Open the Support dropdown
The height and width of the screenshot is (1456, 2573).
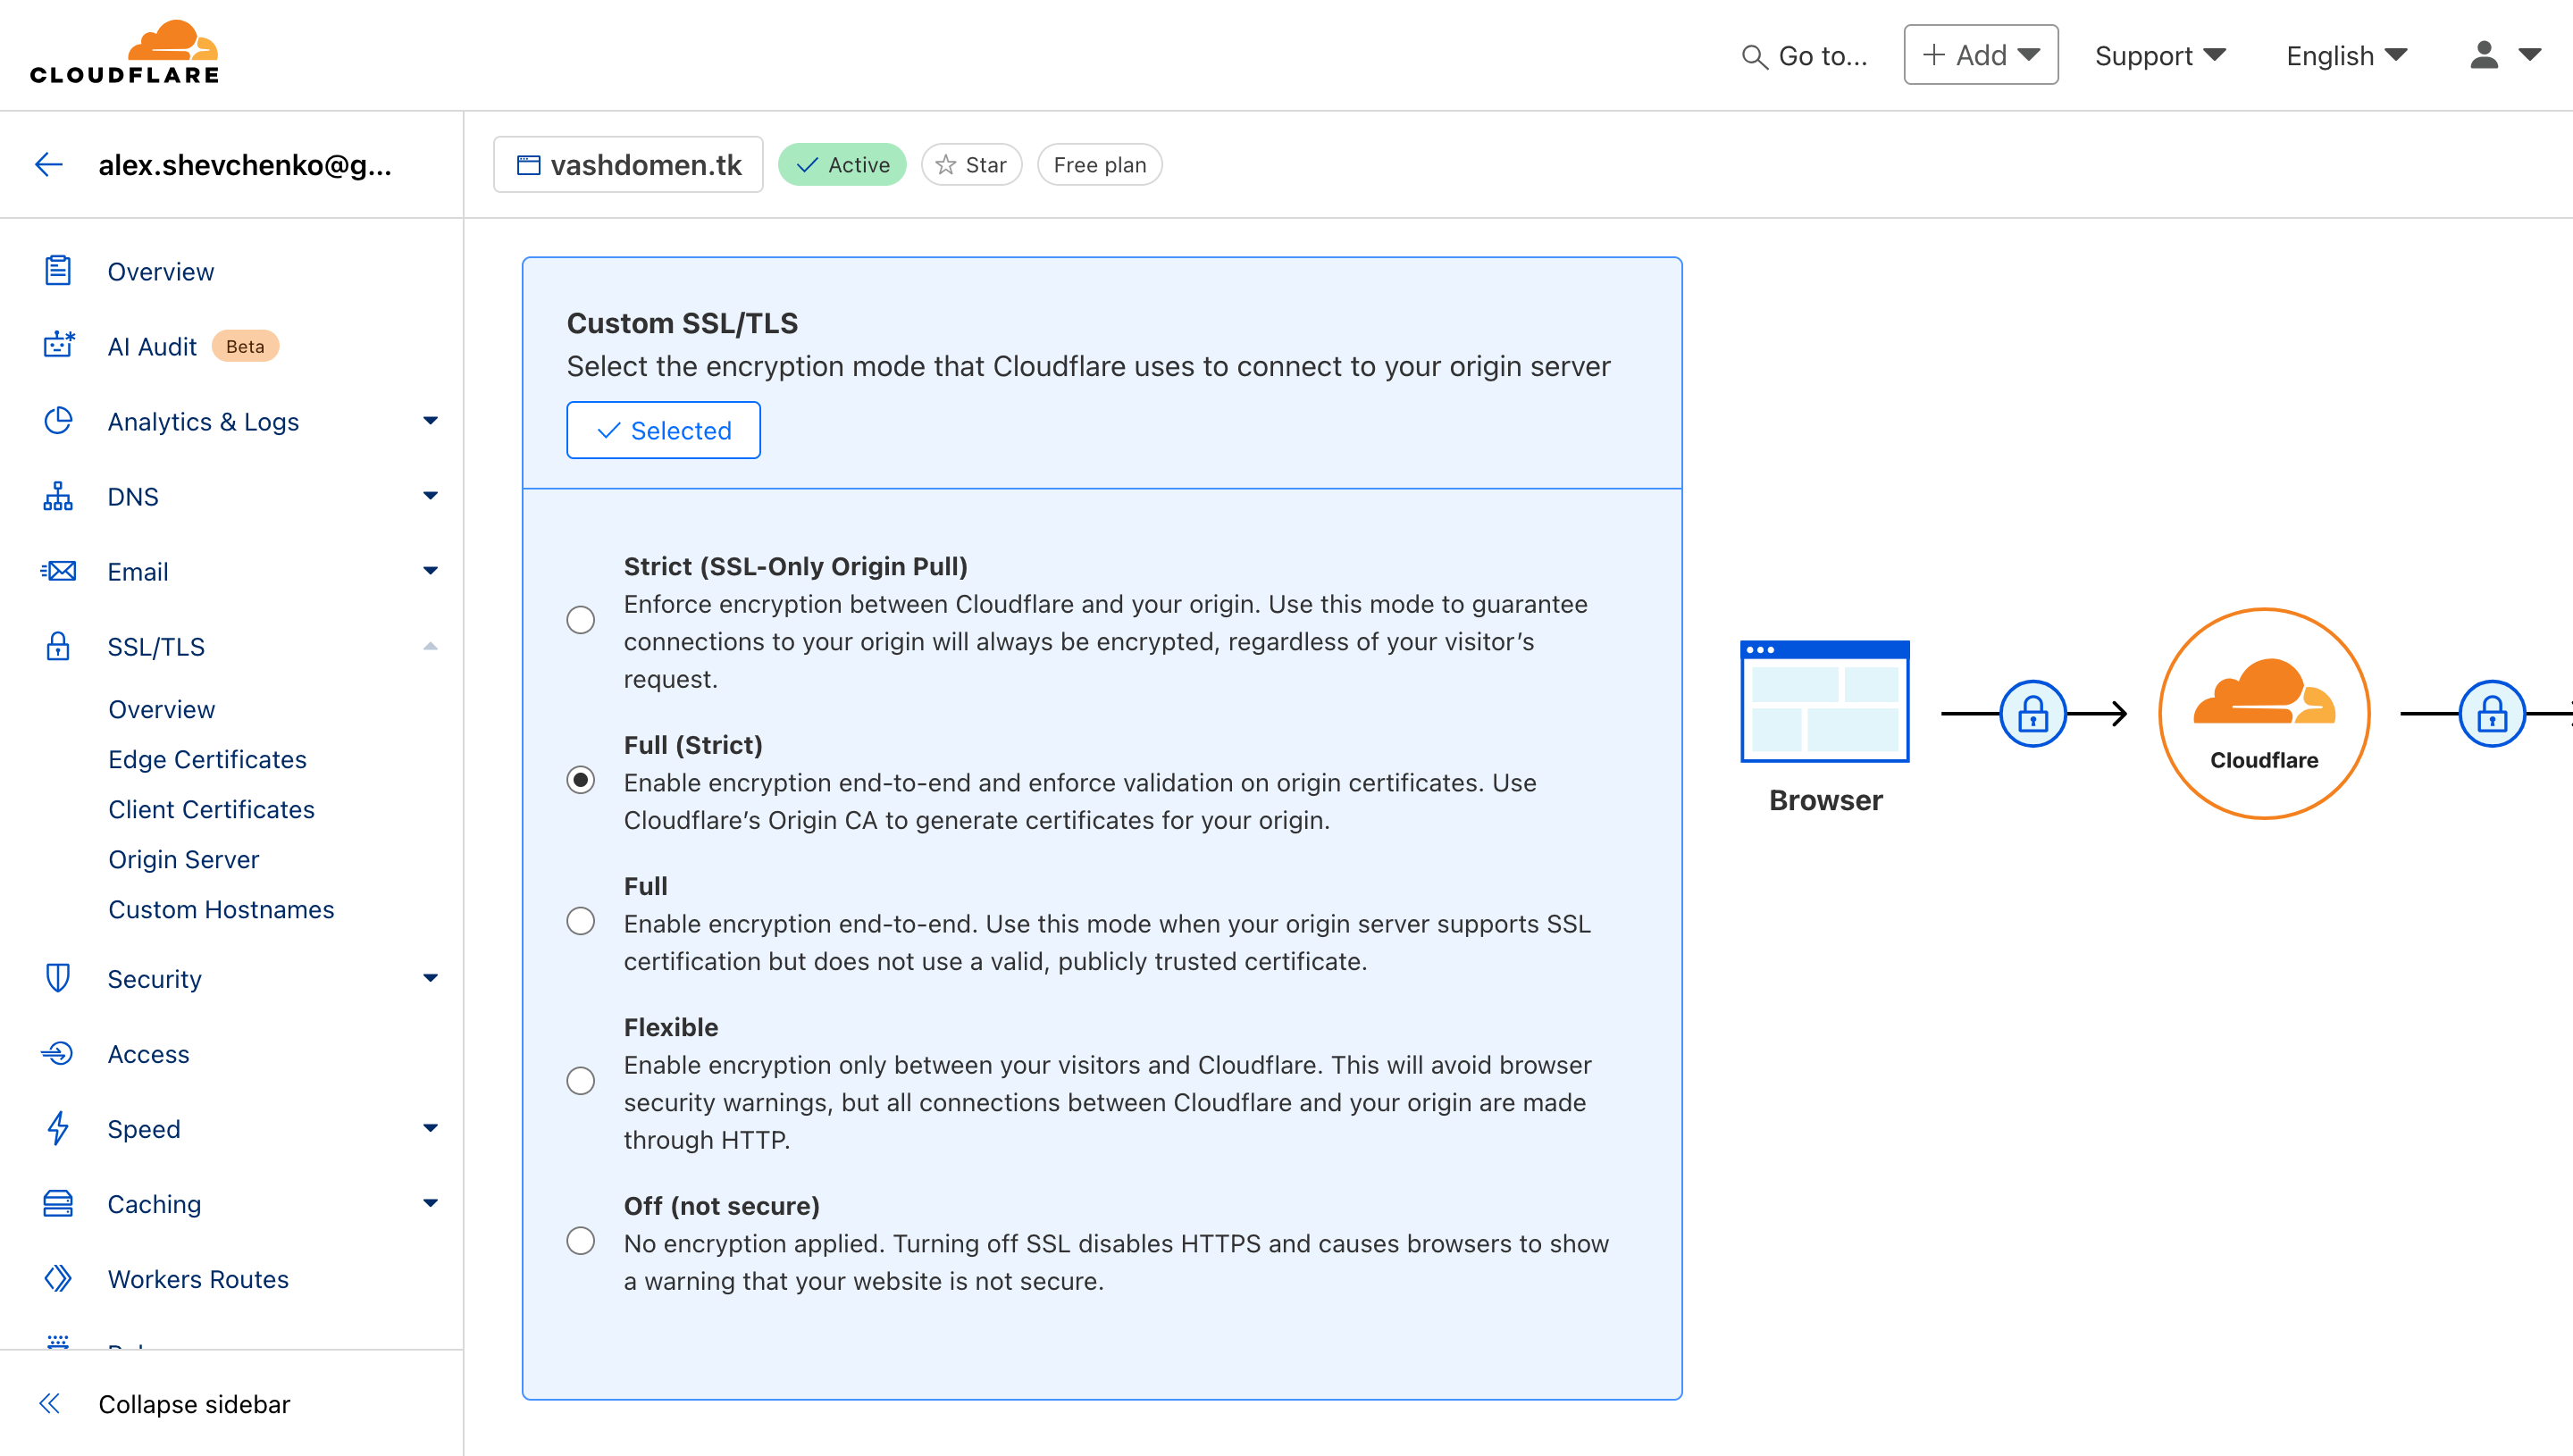[2160, 55]
